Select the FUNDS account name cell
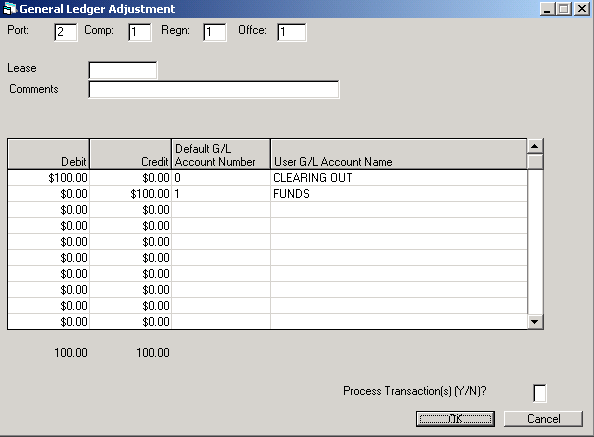Image resolution: width=594 pixels, height=437 pixels. click(399, 194)
